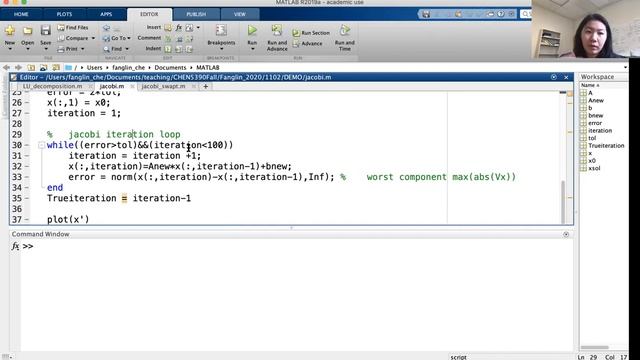Click the Run Section button
Viewport: 640px width, 360px height.
311,33
